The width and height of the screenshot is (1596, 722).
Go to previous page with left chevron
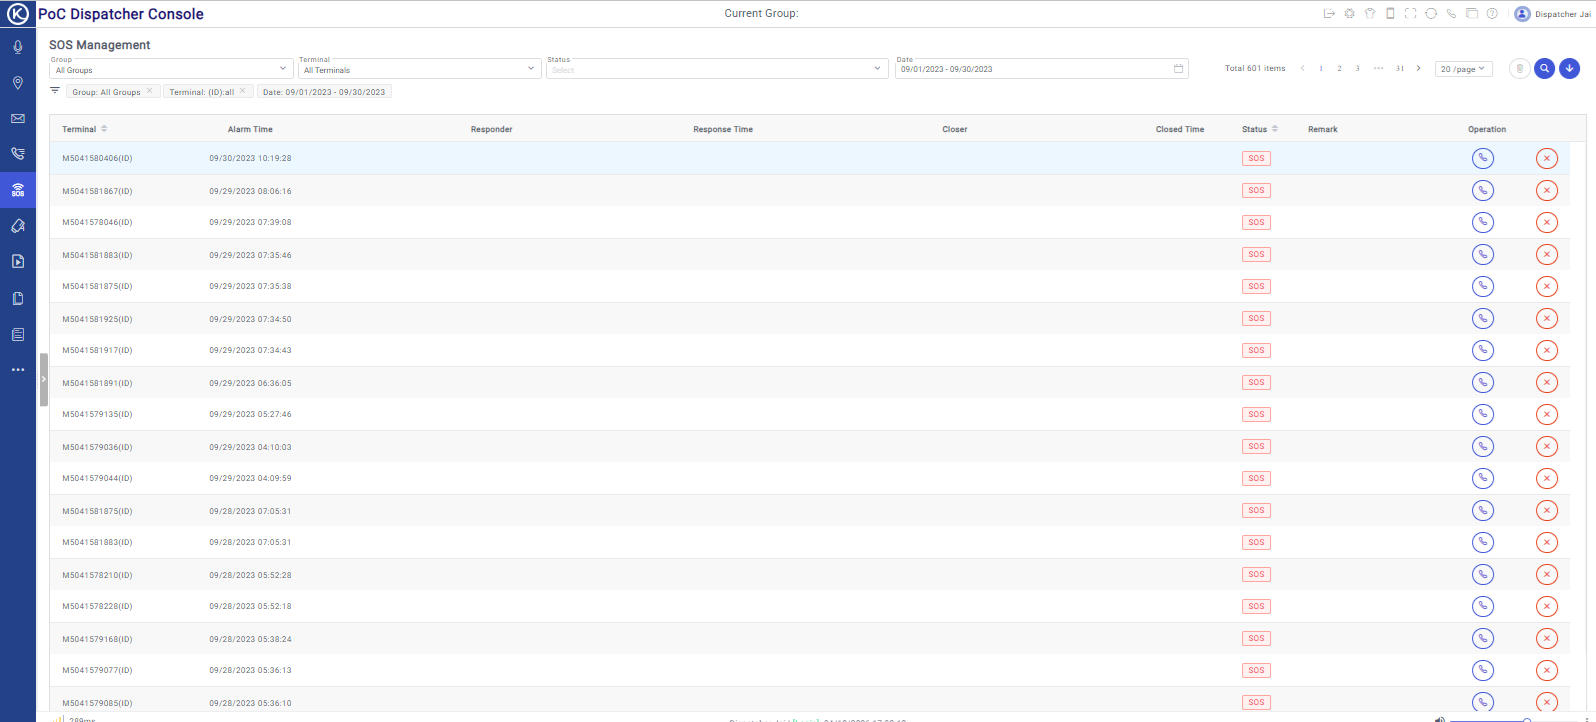[1302, 69]
